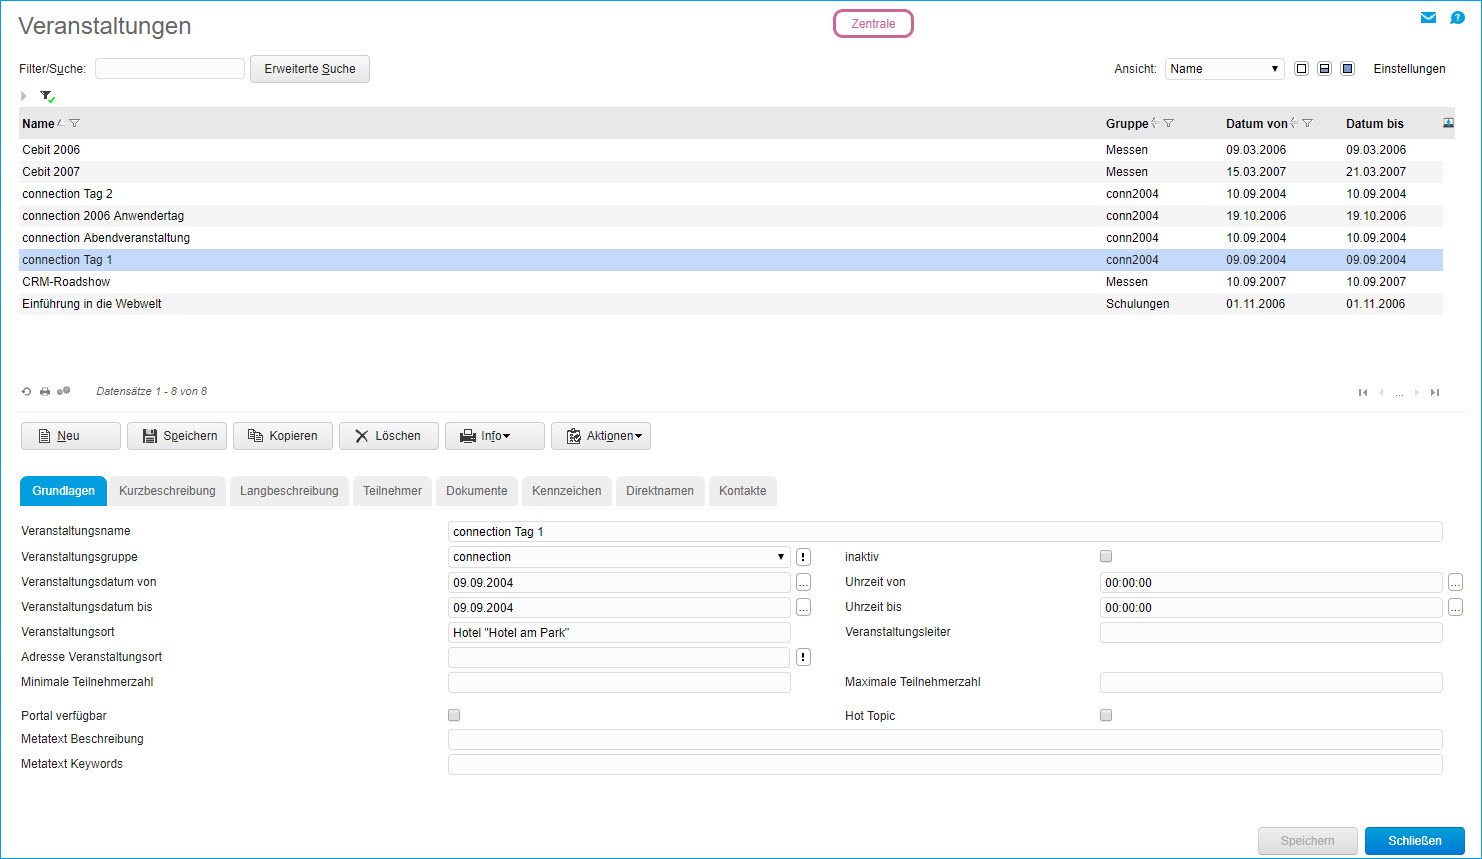
Task: Click the Filter/Suche input field
Action: (x=170, y=69)
